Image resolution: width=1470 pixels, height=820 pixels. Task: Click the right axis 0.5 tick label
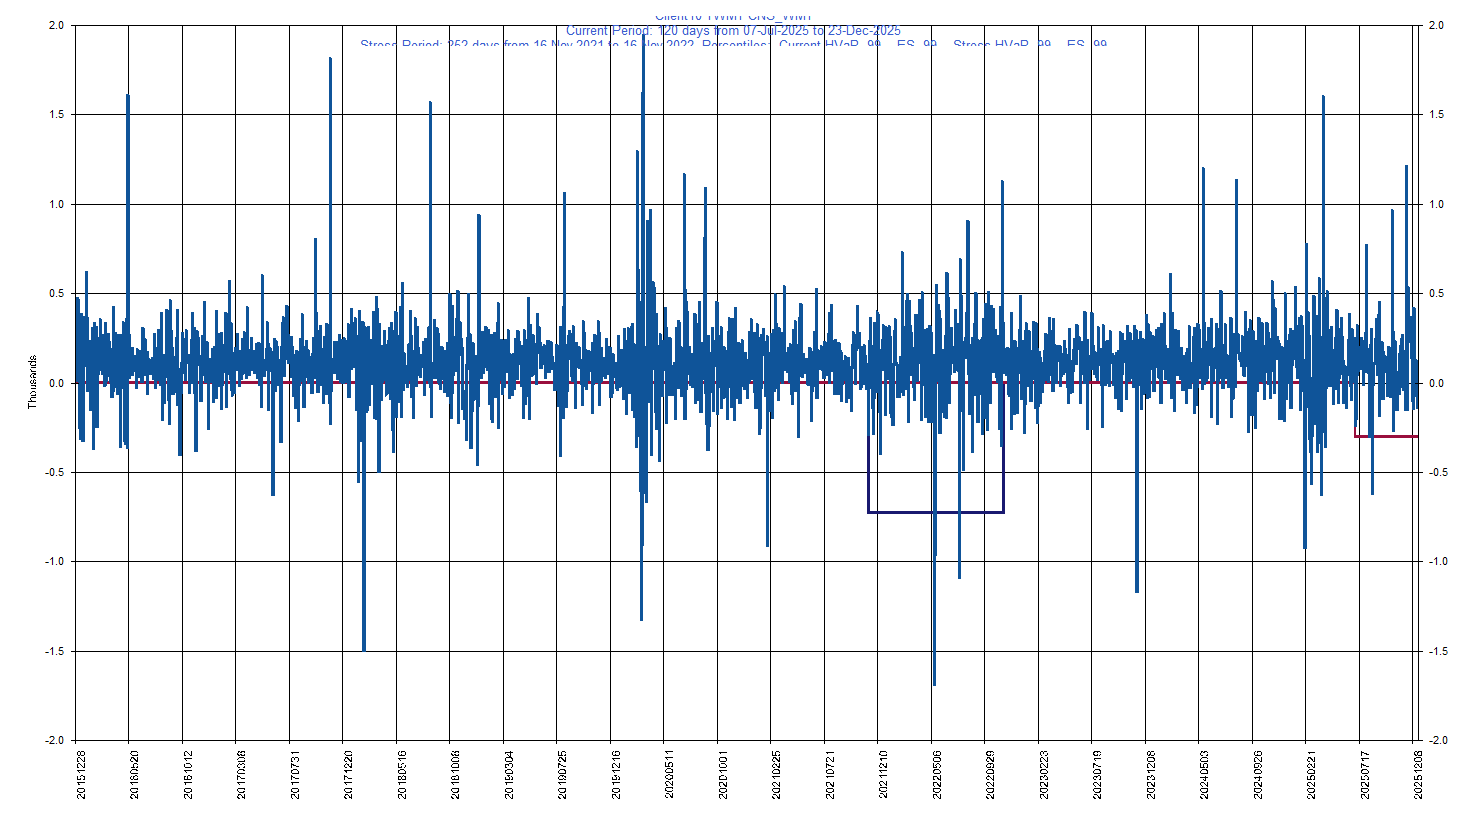point(1436,294)
